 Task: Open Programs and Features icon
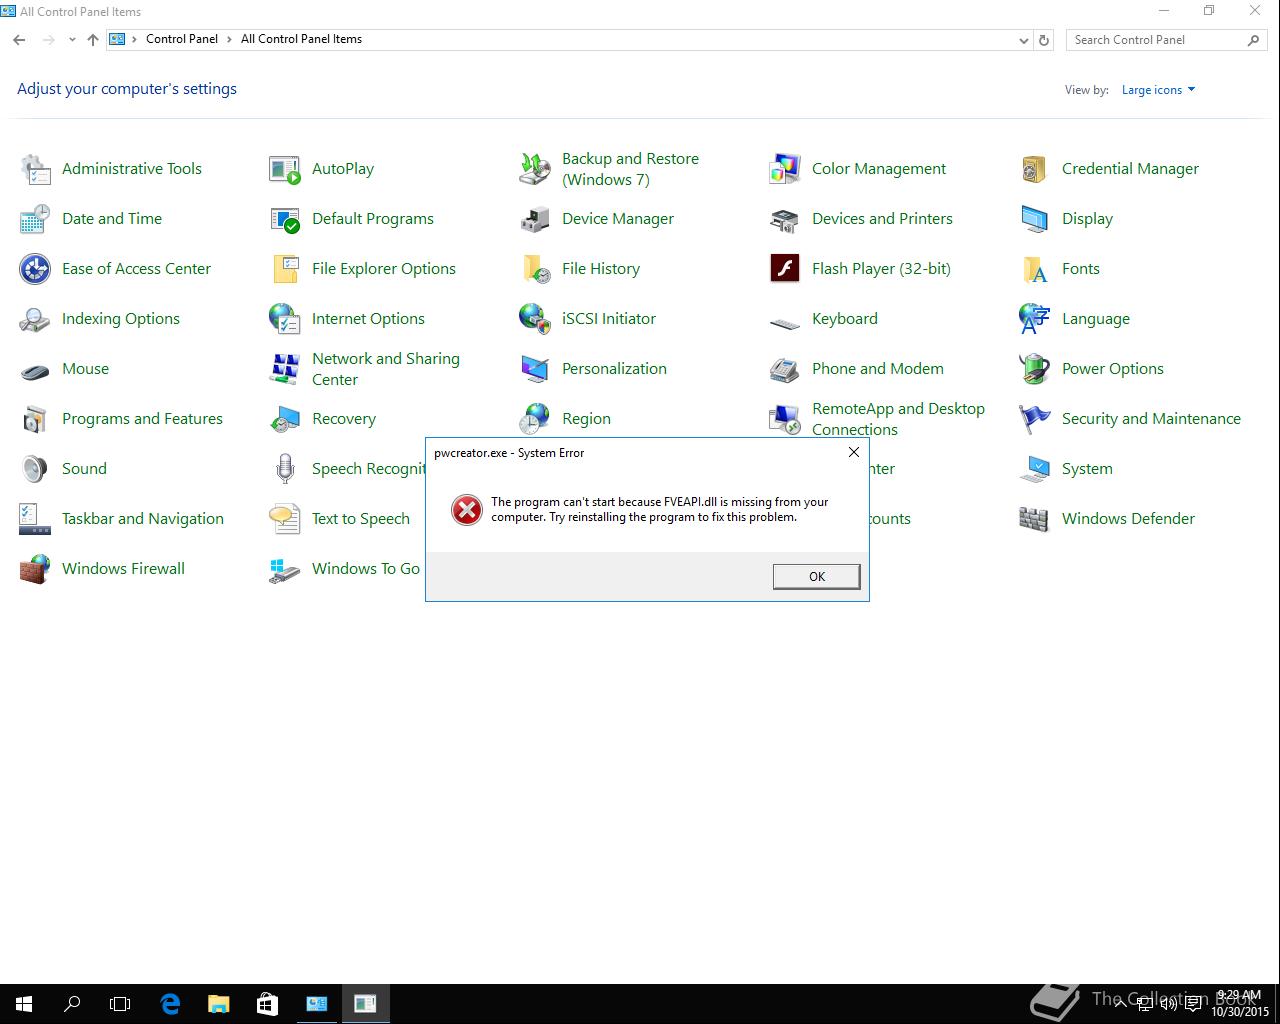[x=36, y=419]
